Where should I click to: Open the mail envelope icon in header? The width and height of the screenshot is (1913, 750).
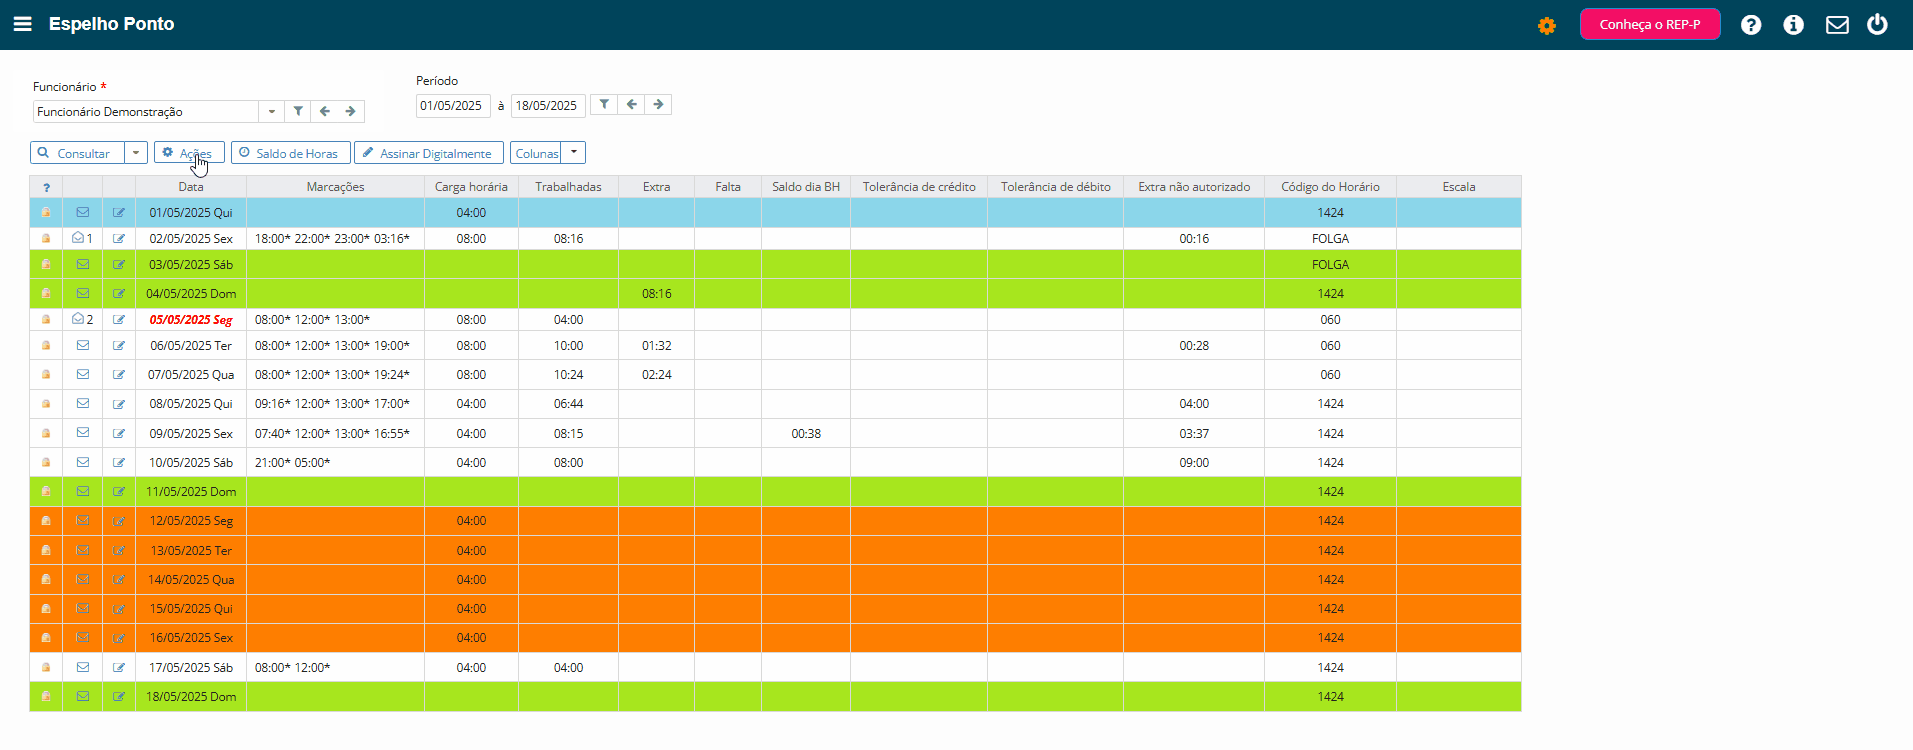1837,25
